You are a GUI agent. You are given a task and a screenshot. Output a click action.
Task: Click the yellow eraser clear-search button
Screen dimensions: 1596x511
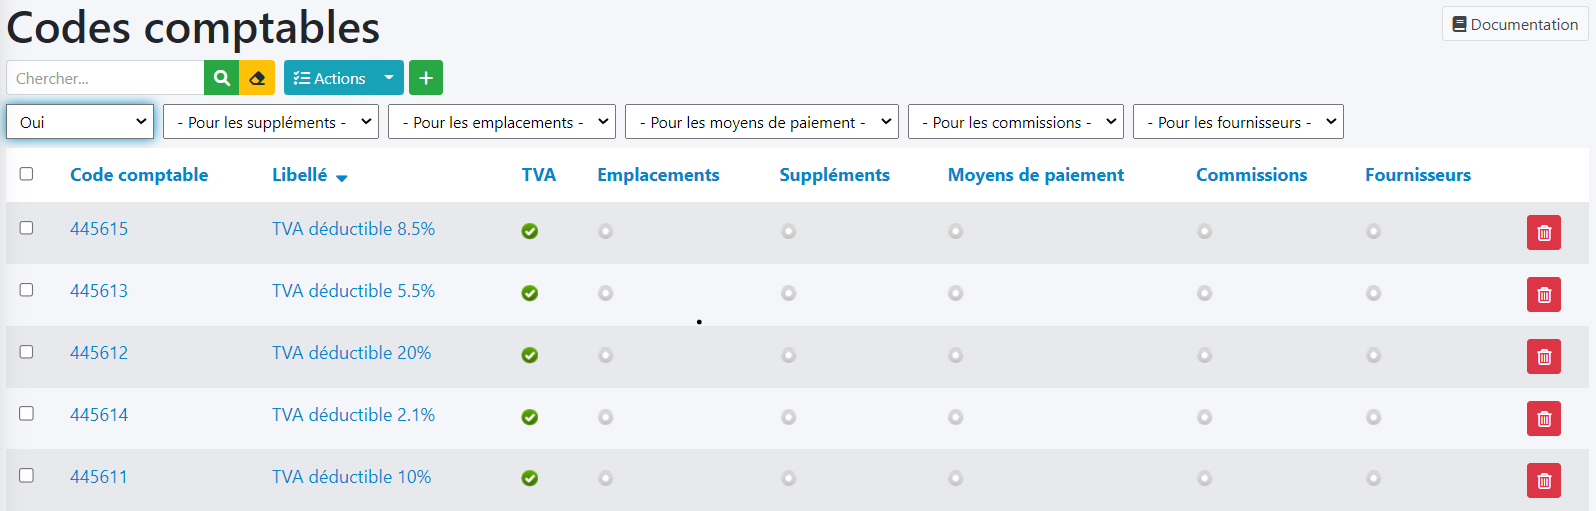pyautogui.click(x=257, y=78)
